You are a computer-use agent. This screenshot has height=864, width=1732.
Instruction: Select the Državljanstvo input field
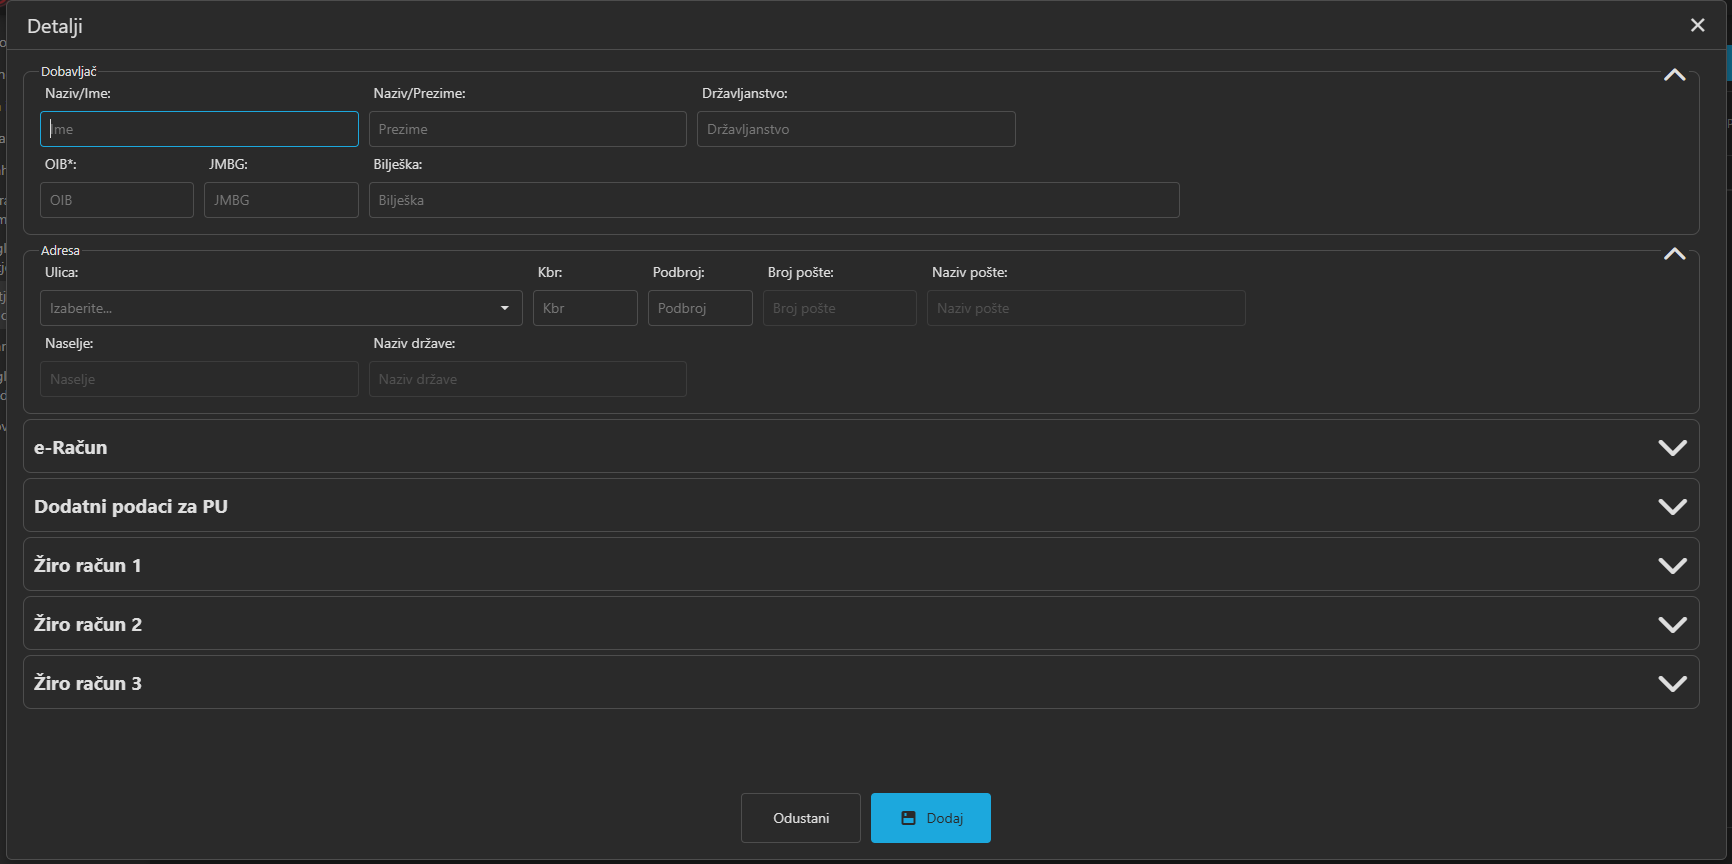click(x=856, y=129)
